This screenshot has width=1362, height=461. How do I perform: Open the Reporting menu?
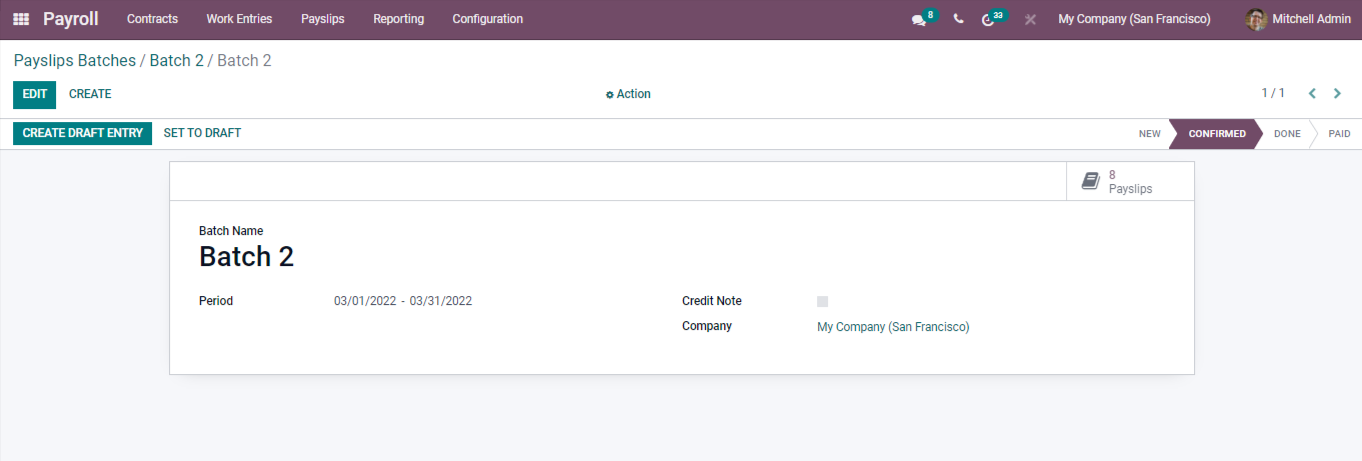(x=398, y=19)
